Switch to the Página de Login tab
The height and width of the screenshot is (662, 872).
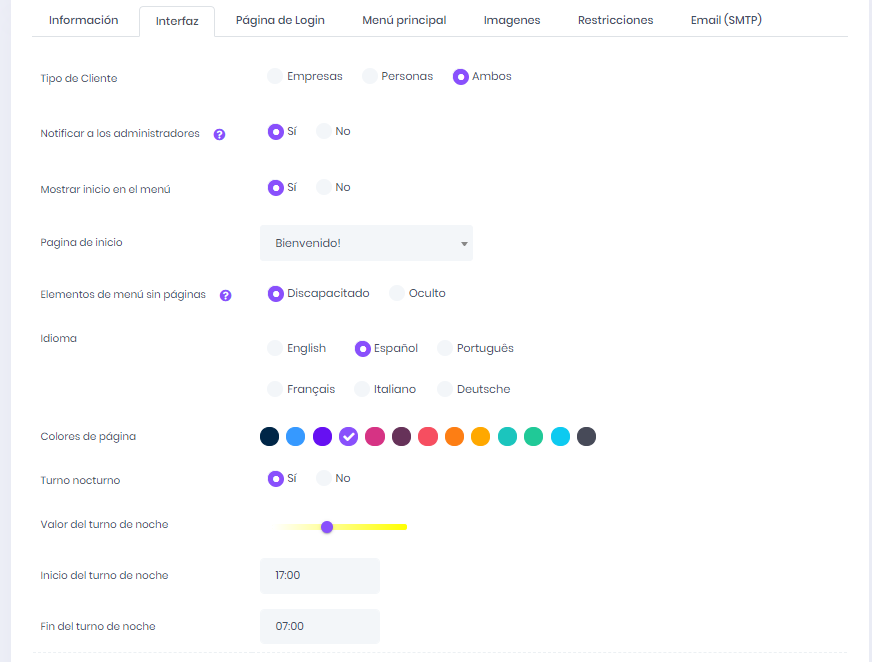[280, 20]
